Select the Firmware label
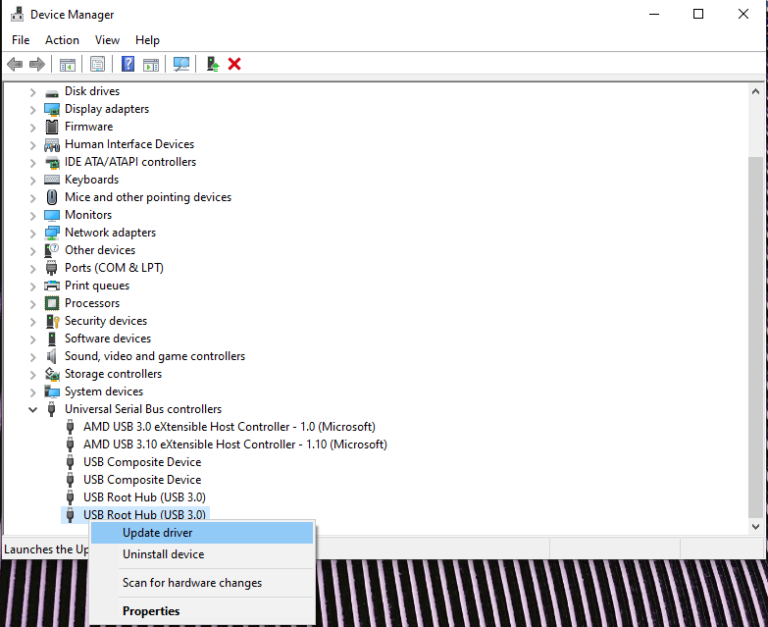This screenshot has width=768, height=627. point(89,126)
